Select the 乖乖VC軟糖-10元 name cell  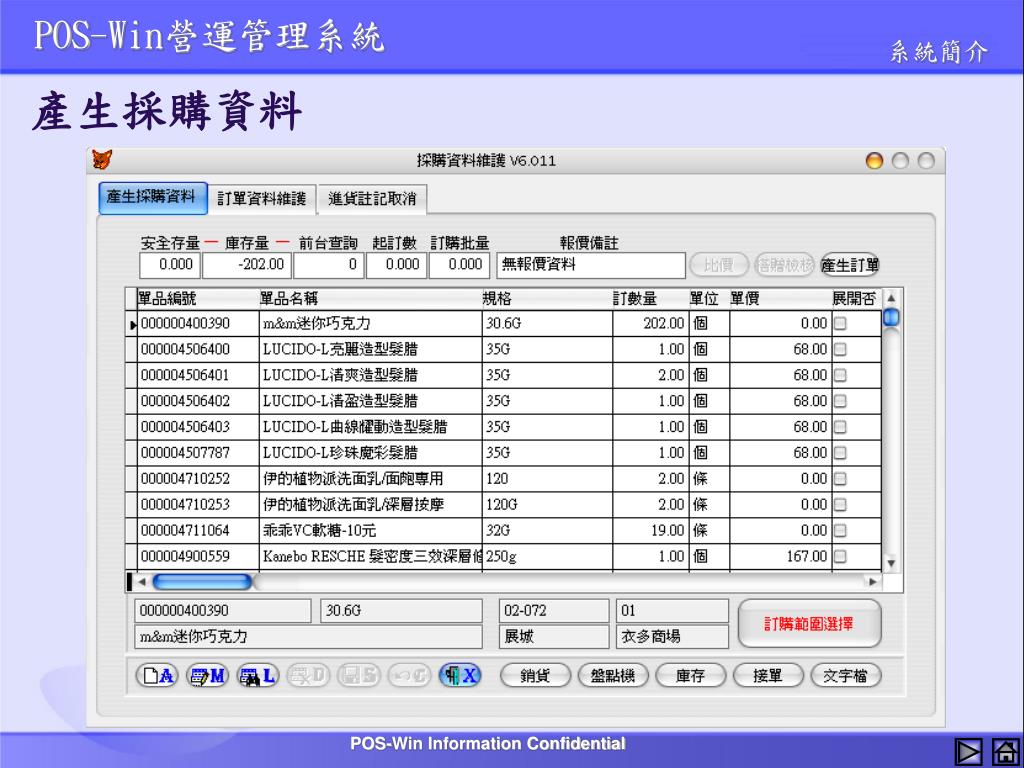370,530
